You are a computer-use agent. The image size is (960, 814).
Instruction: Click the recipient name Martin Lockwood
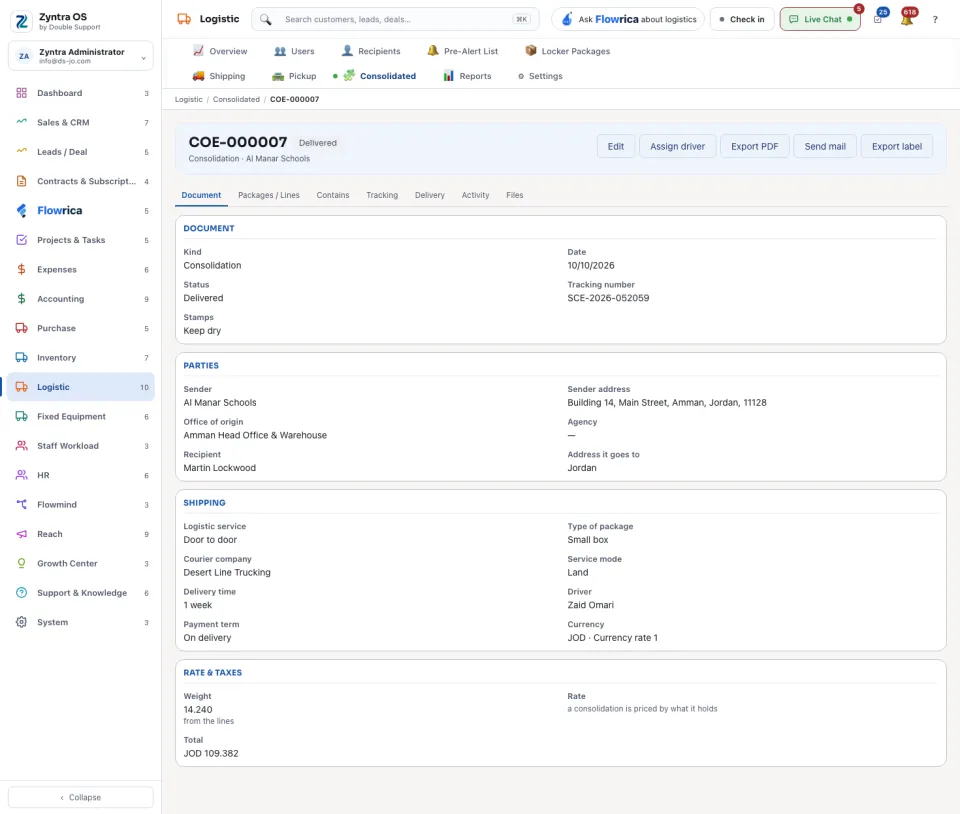[x=220, y=468]
